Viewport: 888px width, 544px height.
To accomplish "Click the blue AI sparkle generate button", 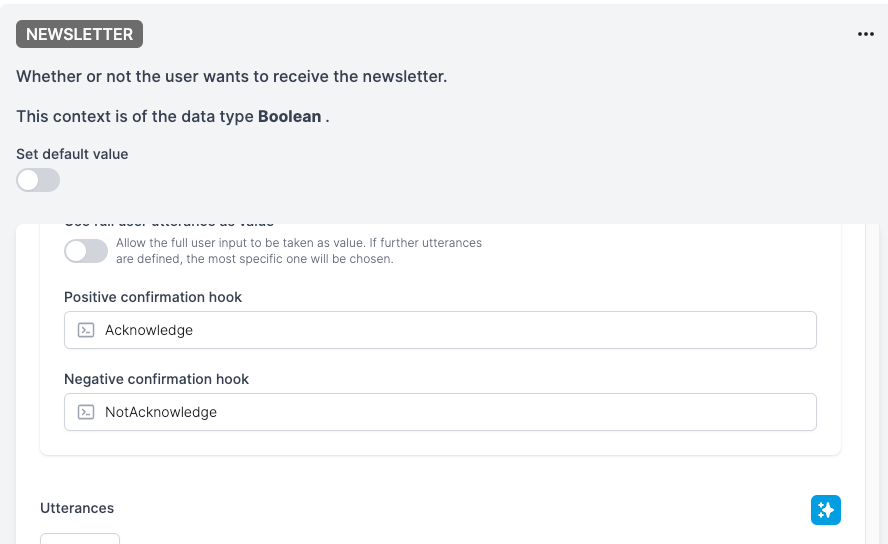I will click(826, 510).
